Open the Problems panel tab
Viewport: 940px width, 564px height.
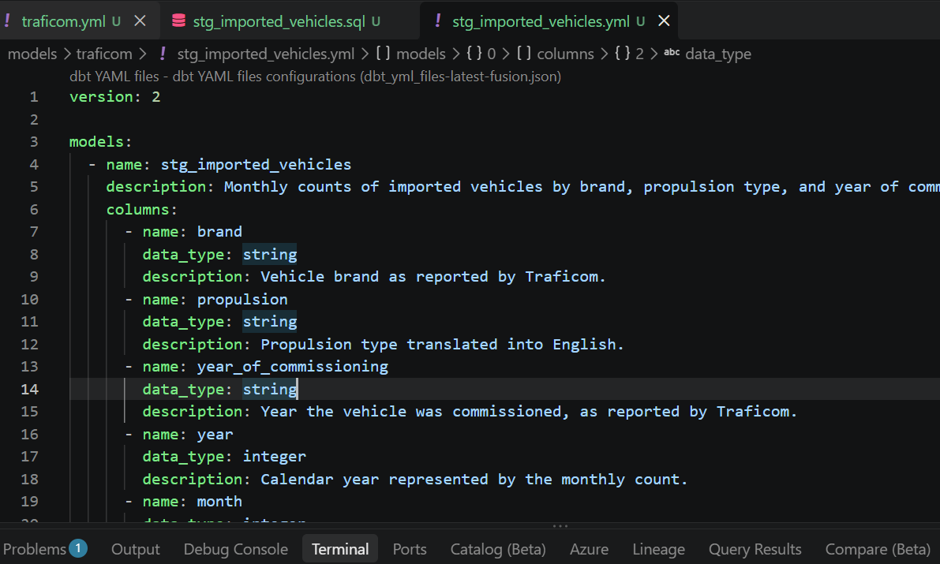click(x=34, y=549)
